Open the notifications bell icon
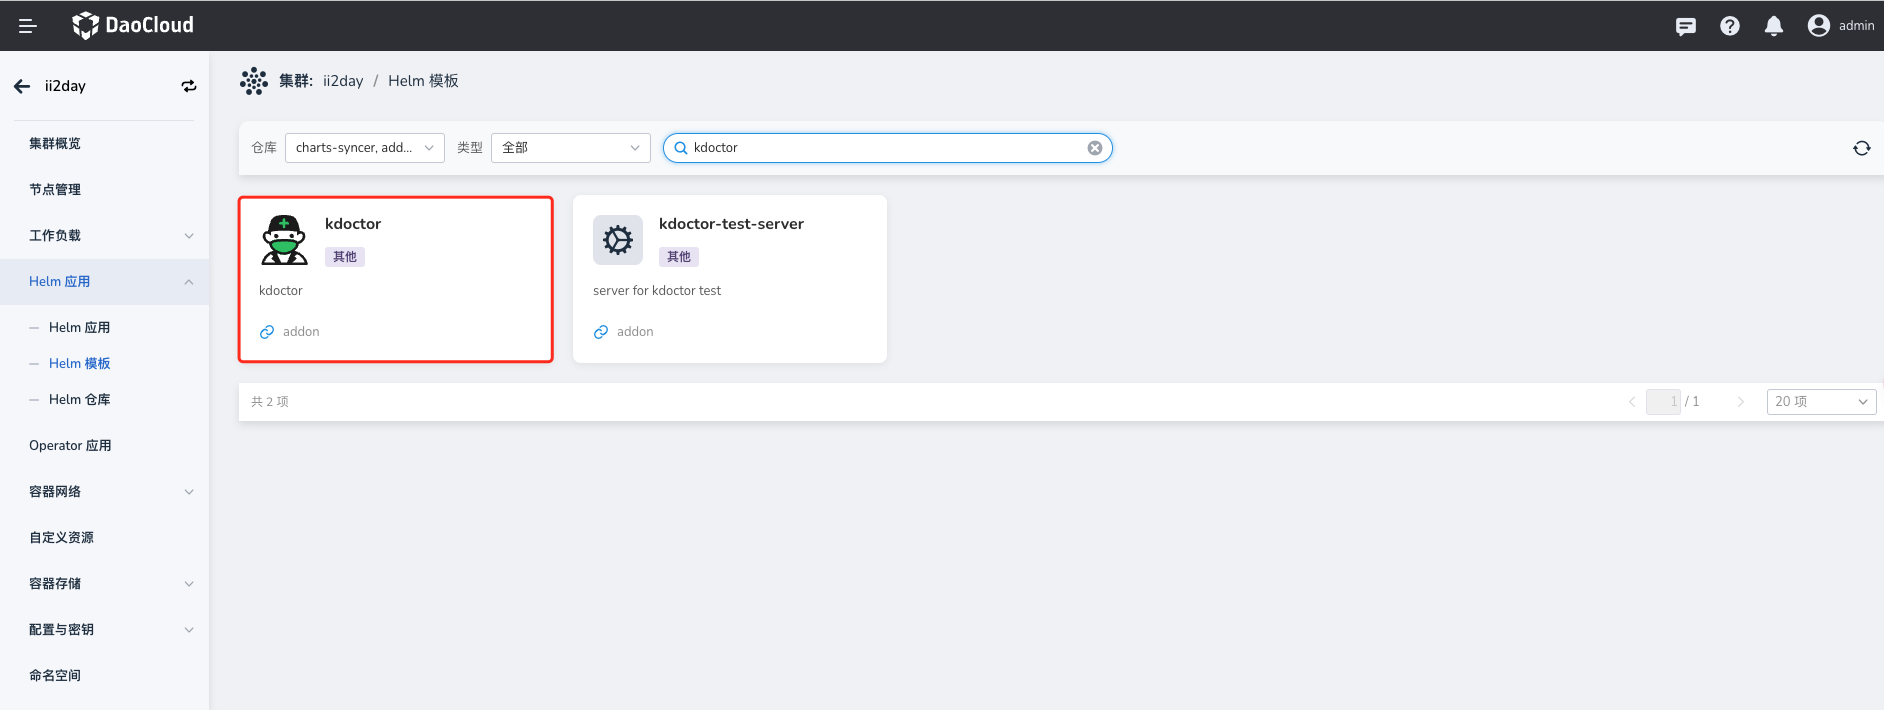The height and width of the screenshot is (710, 1884). click(x=1774, y=26)
